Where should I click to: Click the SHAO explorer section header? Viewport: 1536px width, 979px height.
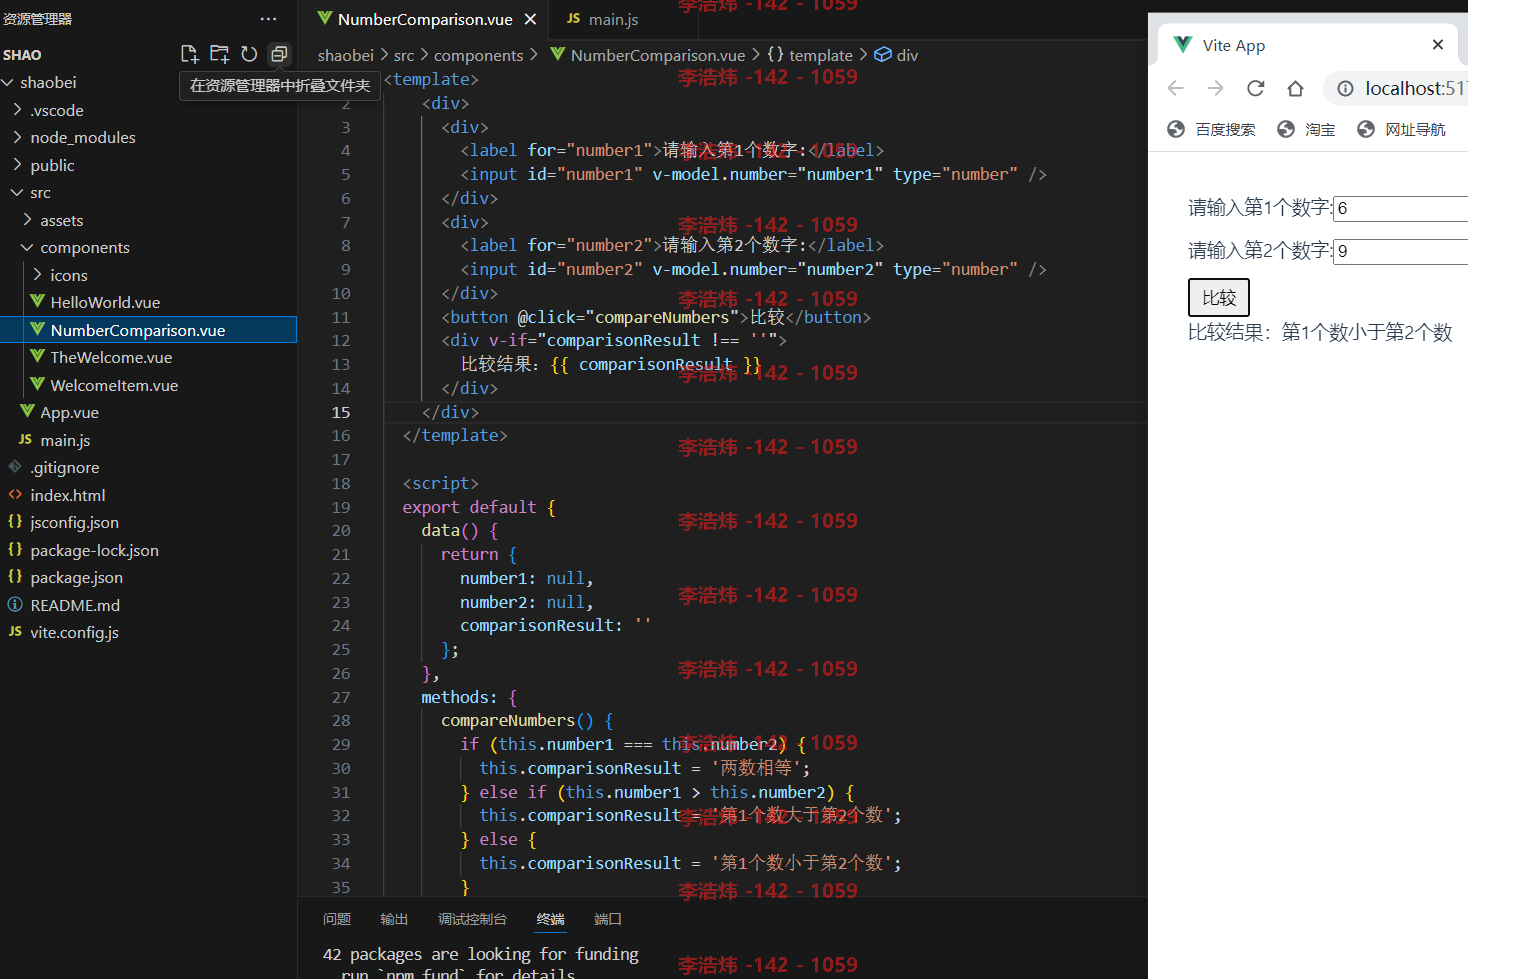click(22, 55)
